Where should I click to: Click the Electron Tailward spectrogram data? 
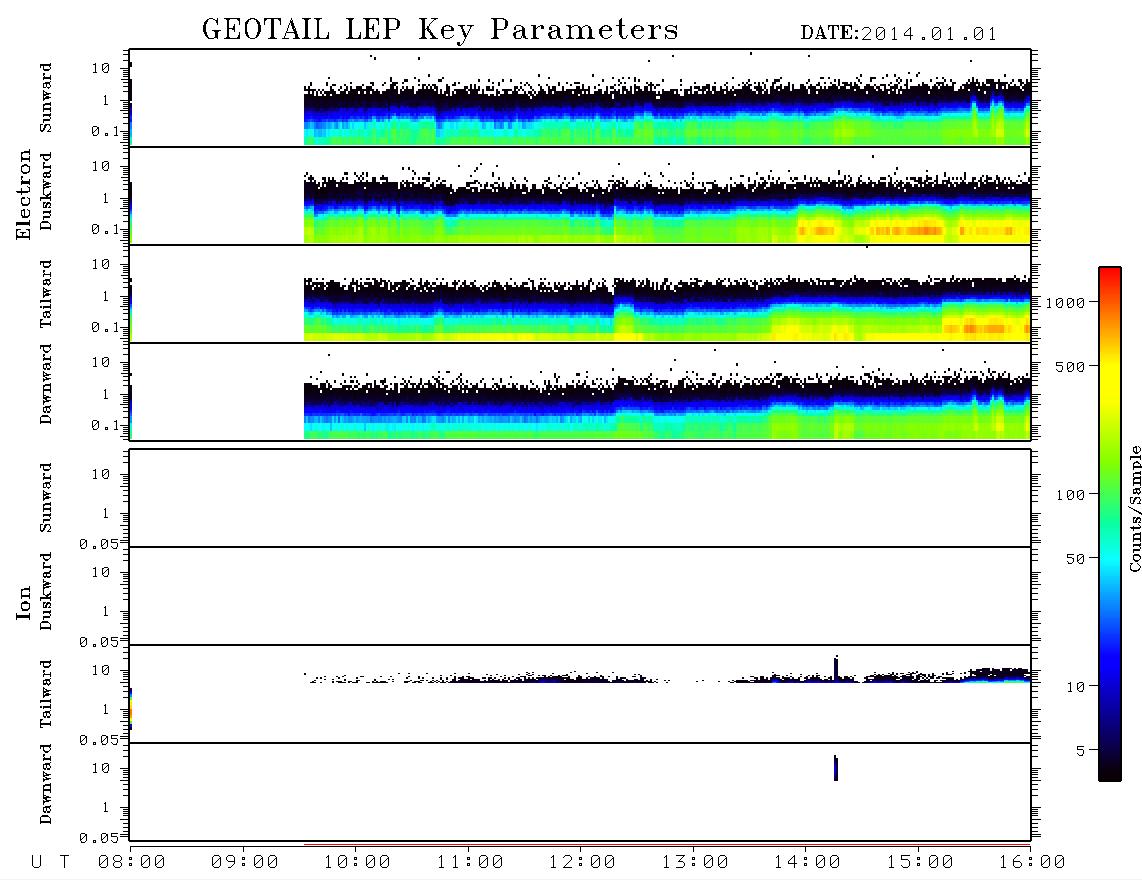667,309
